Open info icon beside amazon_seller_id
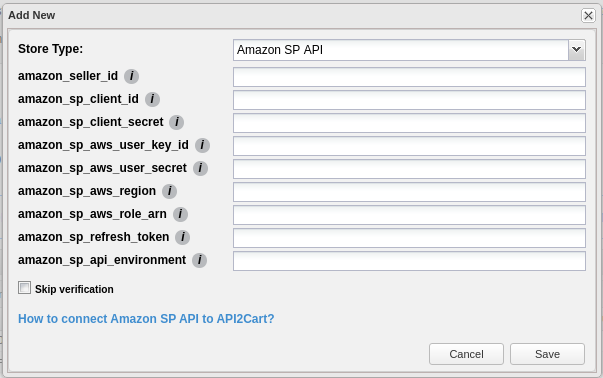 click(132, 76)
